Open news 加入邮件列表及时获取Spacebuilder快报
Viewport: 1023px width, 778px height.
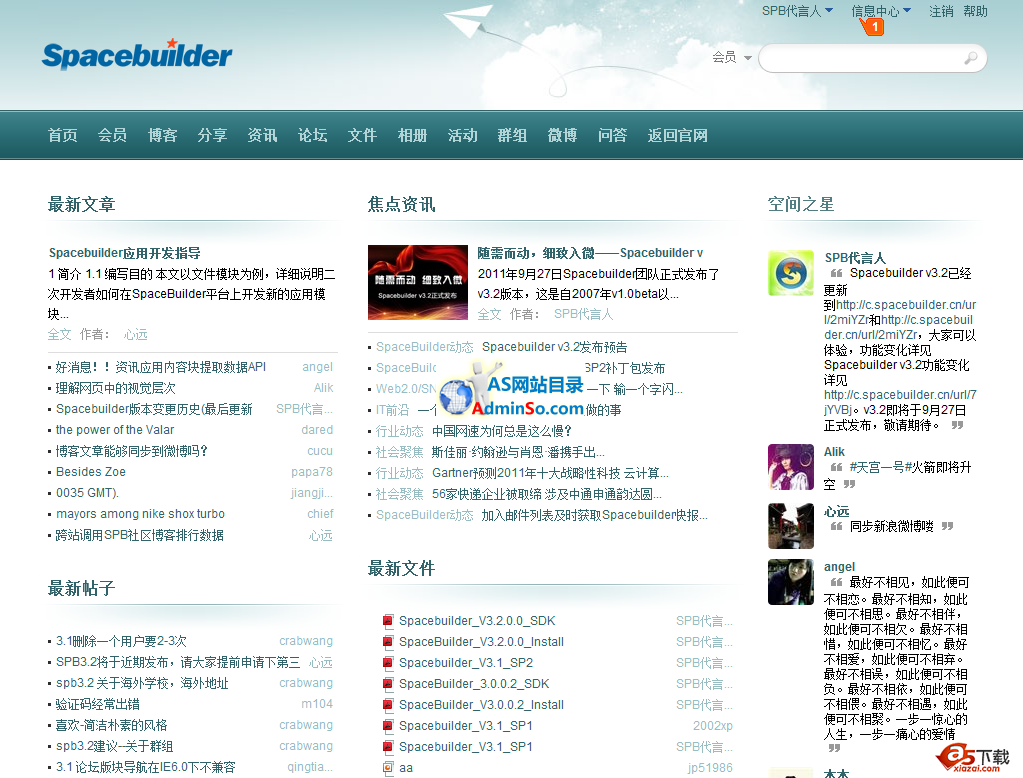tap(594, 515)
